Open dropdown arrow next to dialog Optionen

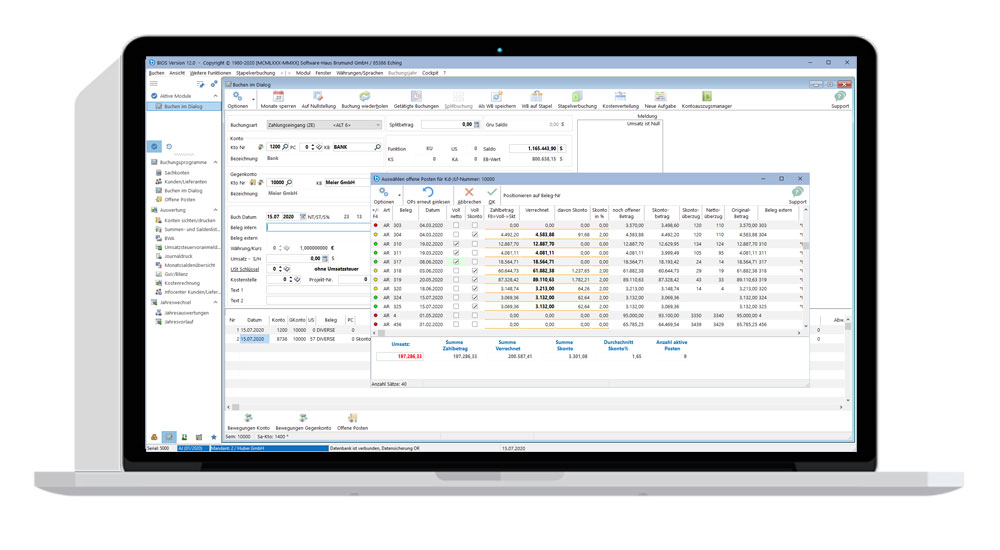click(399, 195)
